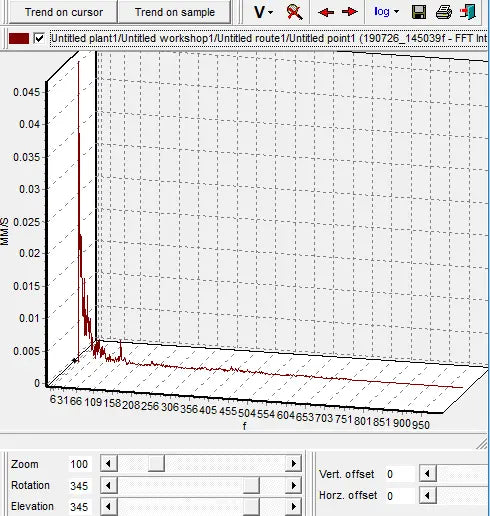Click the Trend on cursor button
The image size is (490, 516).
[63, 12]
